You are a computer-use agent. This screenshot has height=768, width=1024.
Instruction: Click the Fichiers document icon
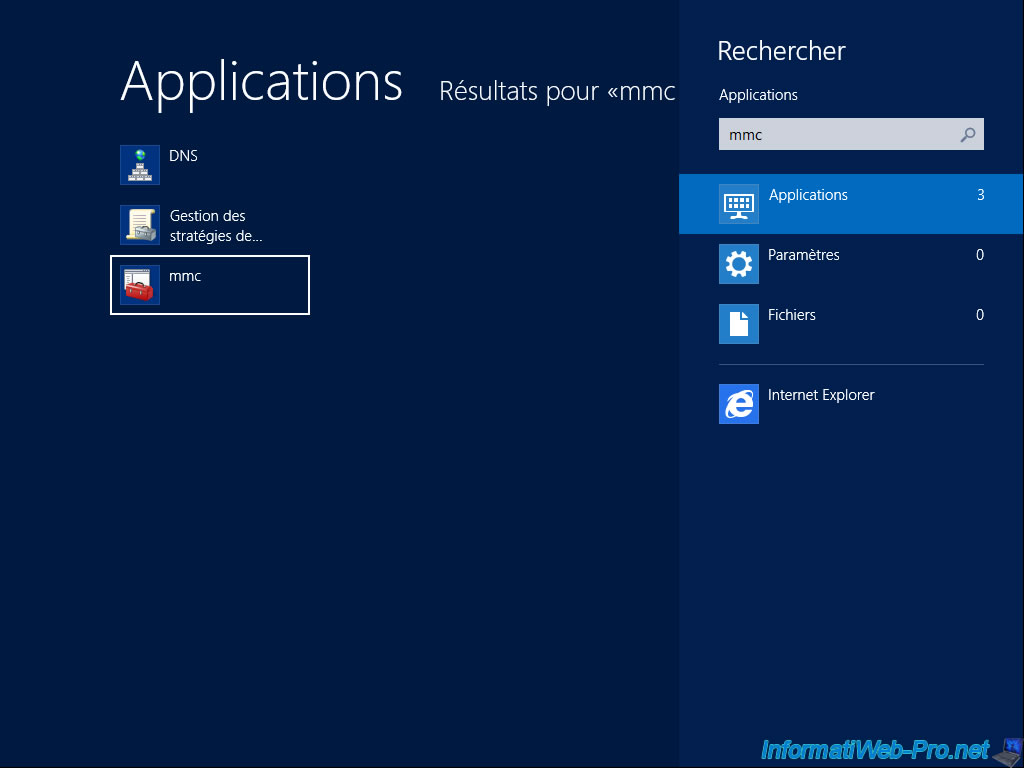(739, 324)
